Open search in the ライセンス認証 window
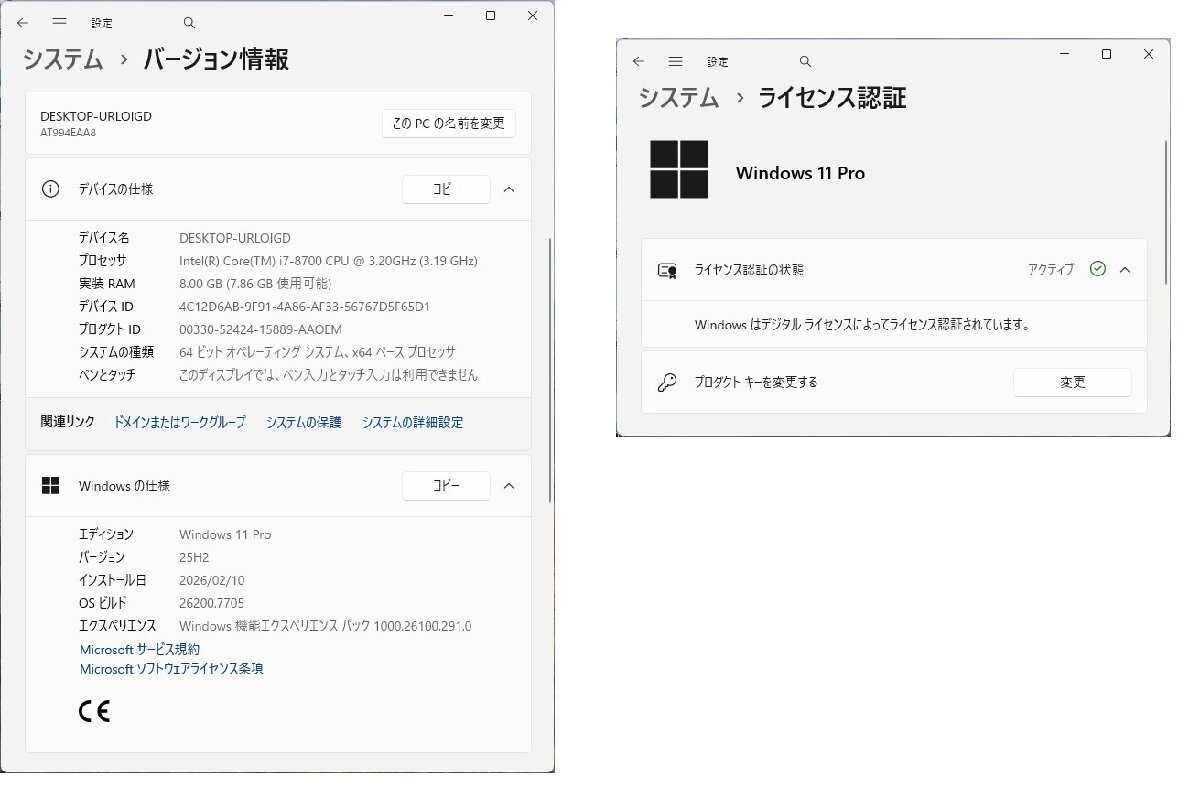The image size is (1200, 787). (x=805, y=61)
